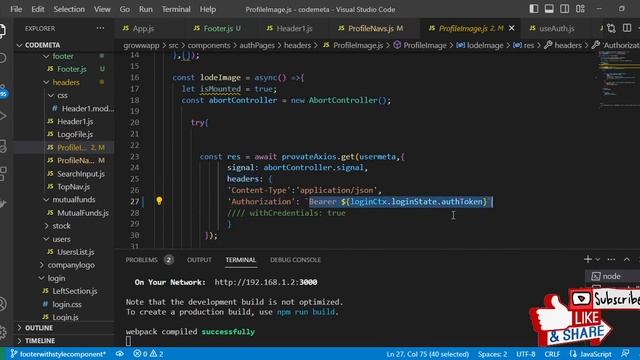Toggle primary side bar layout icon
Image resolution: width=640 pixels, height=360 pixels.
[x=533, y=9]
